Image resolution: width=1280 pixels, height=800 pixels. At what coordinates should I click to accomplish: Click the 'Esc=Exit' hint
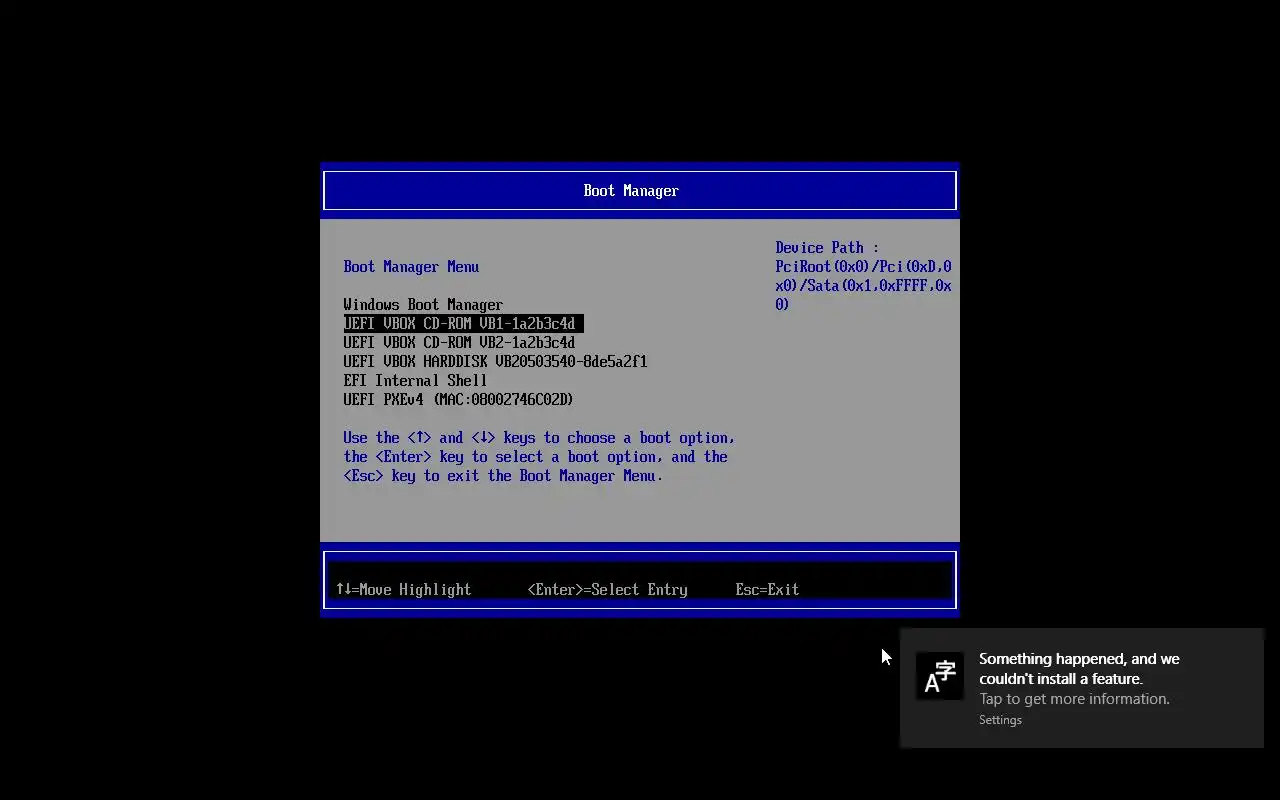(x=767, y=590)
